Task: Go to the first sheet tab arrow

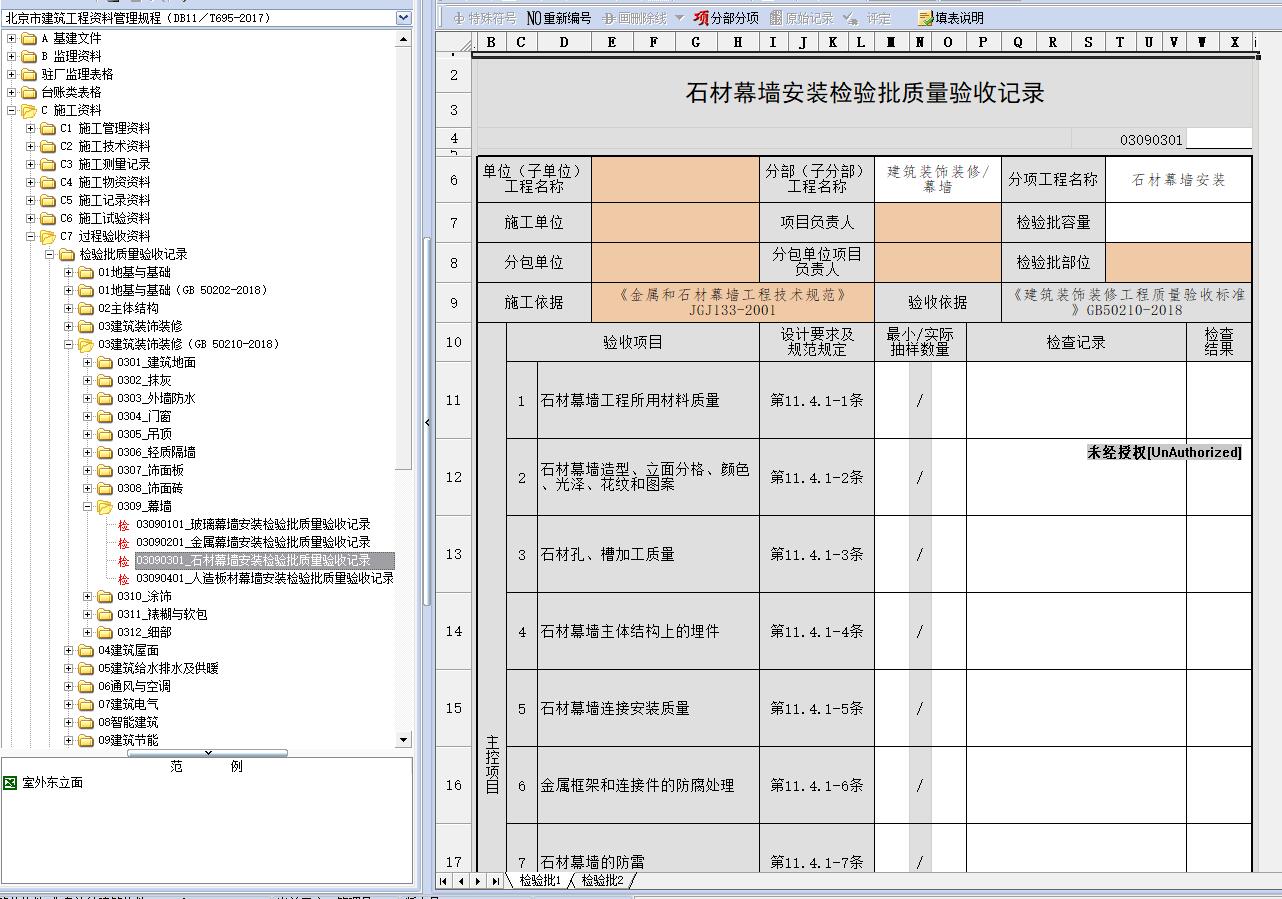Action: pos(445,881)
